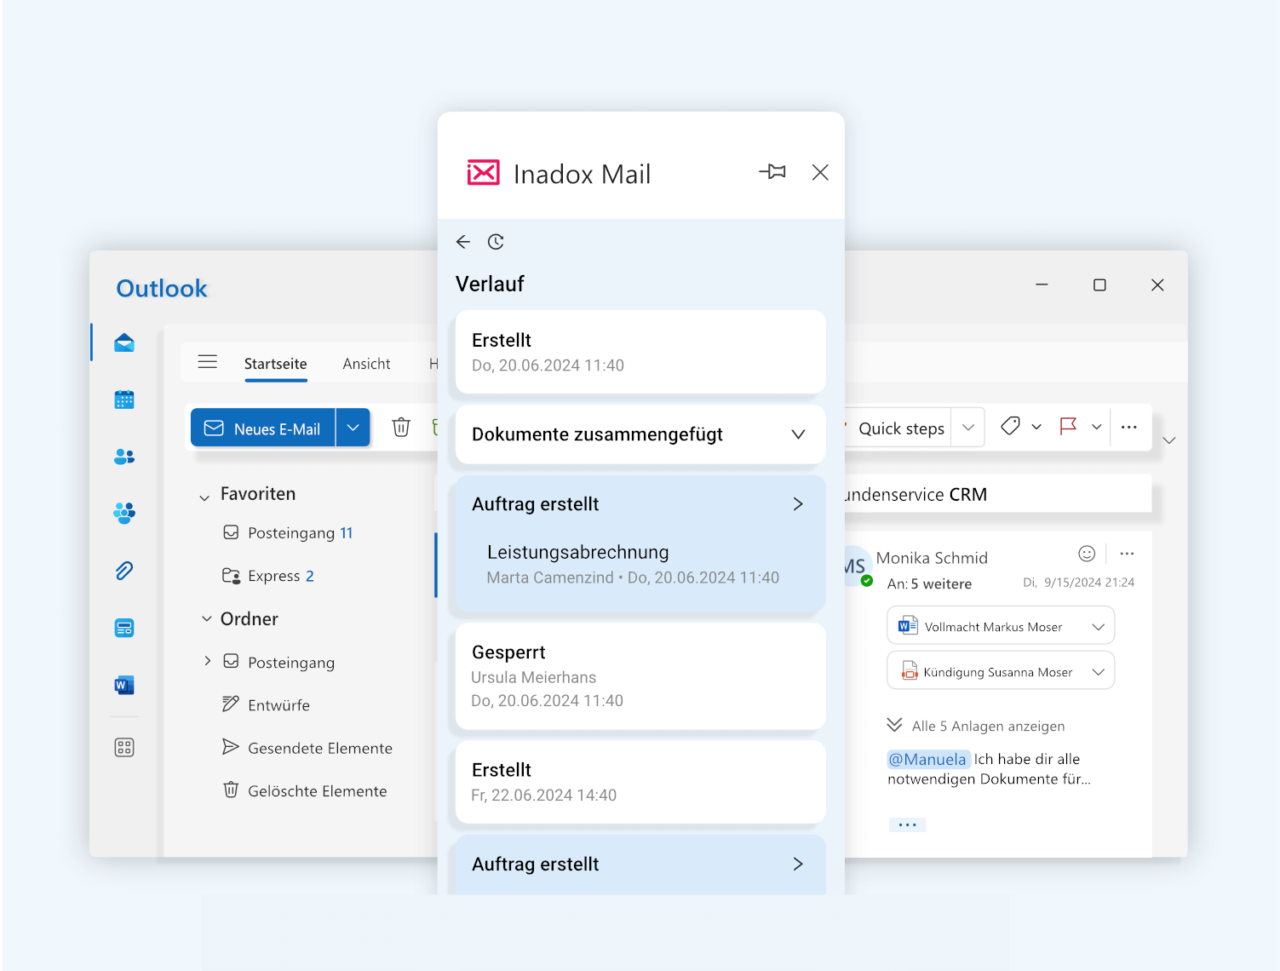The height and width of the screenshot is (971, 1280).
Task: Select the Startseite tab
Action: [x=275, y=364]
